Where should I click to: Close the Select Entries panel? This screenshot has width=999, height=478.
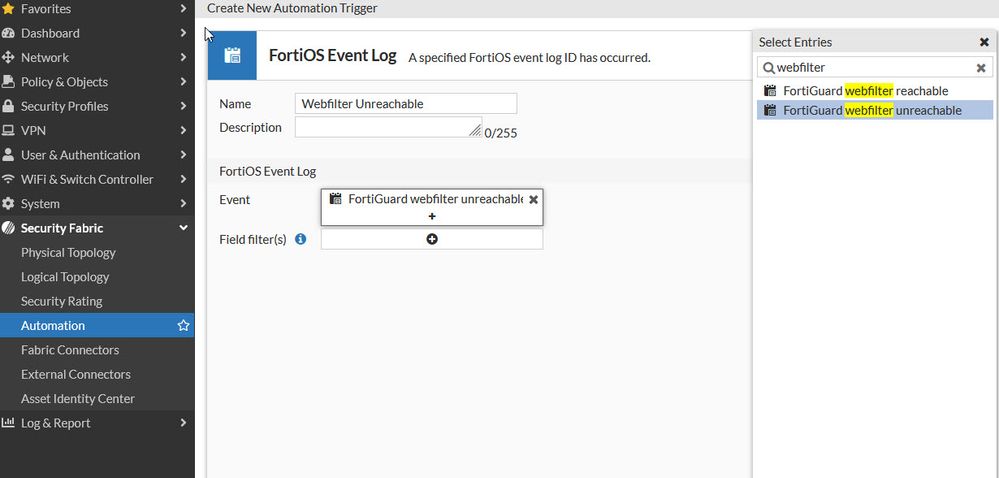[984, 42]
